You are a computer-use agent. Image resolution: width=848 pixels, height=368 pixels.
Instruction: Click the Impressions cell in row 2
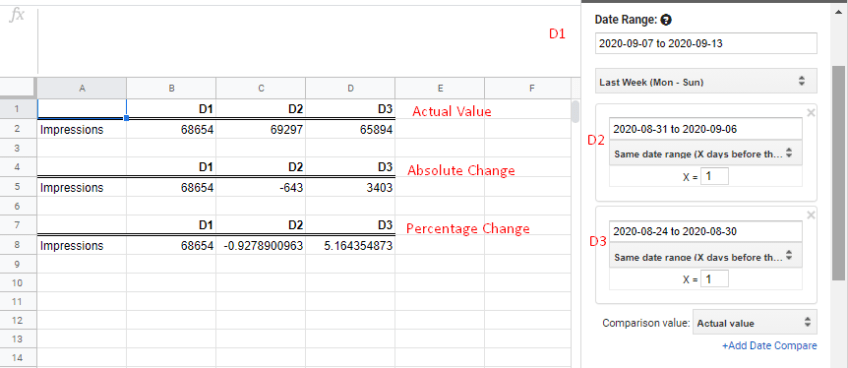pyautogui.click(x=82, y=130)
